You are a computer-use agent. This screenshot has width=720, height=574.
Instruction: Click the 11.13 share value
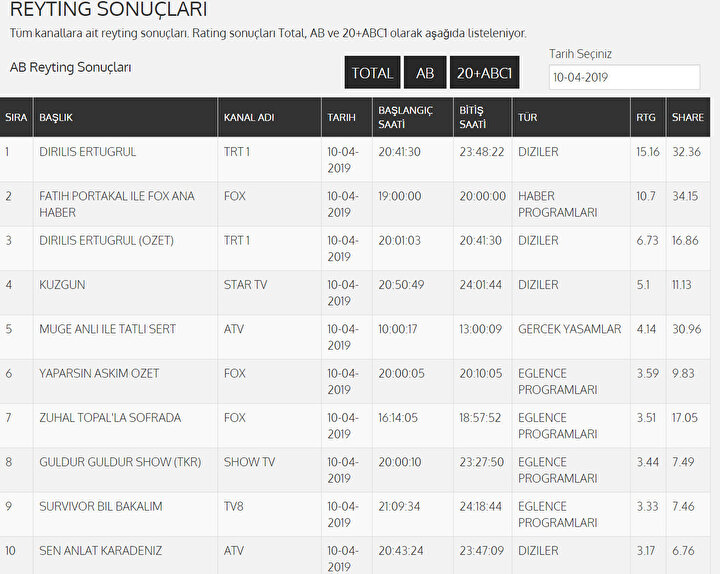click(x=682, y=285)
